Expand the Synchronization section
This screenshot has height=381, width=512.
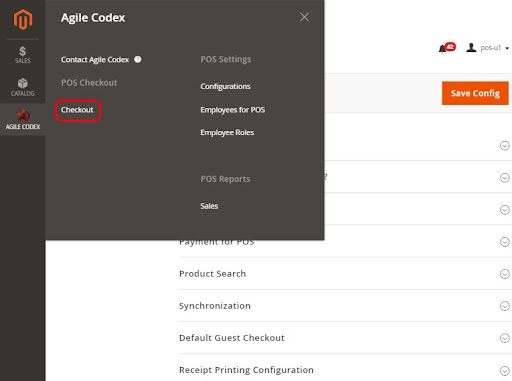coord(505,306)
